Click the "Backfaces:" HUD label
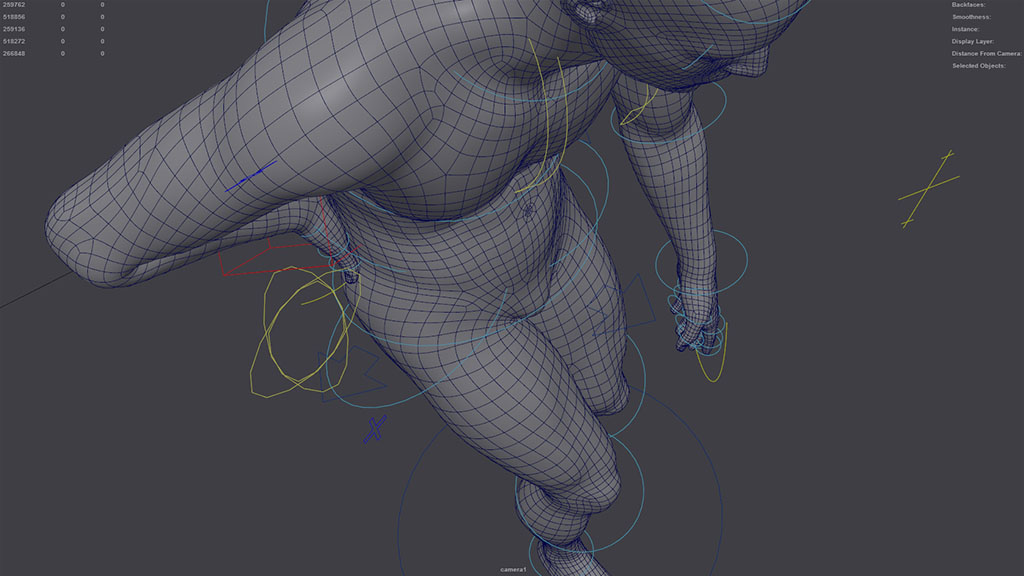 tap(968, 5)
